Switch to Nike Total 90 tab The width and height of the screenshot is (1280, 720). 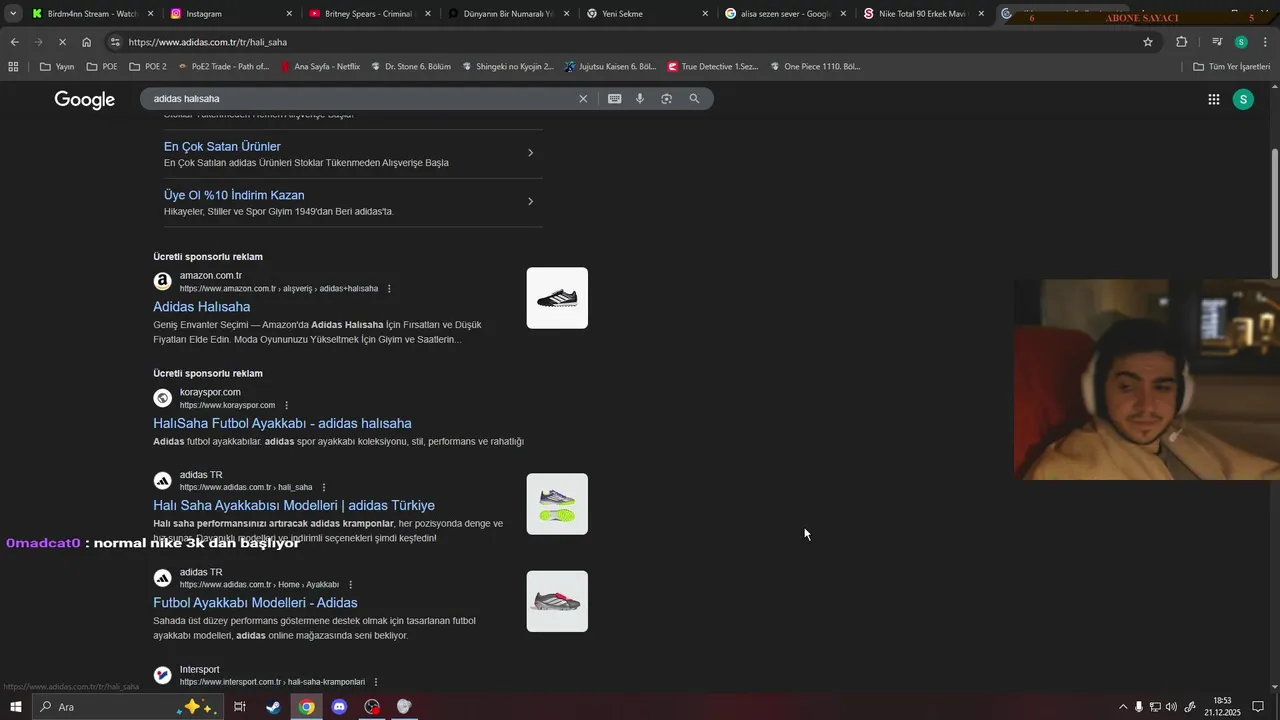(924, 14)
